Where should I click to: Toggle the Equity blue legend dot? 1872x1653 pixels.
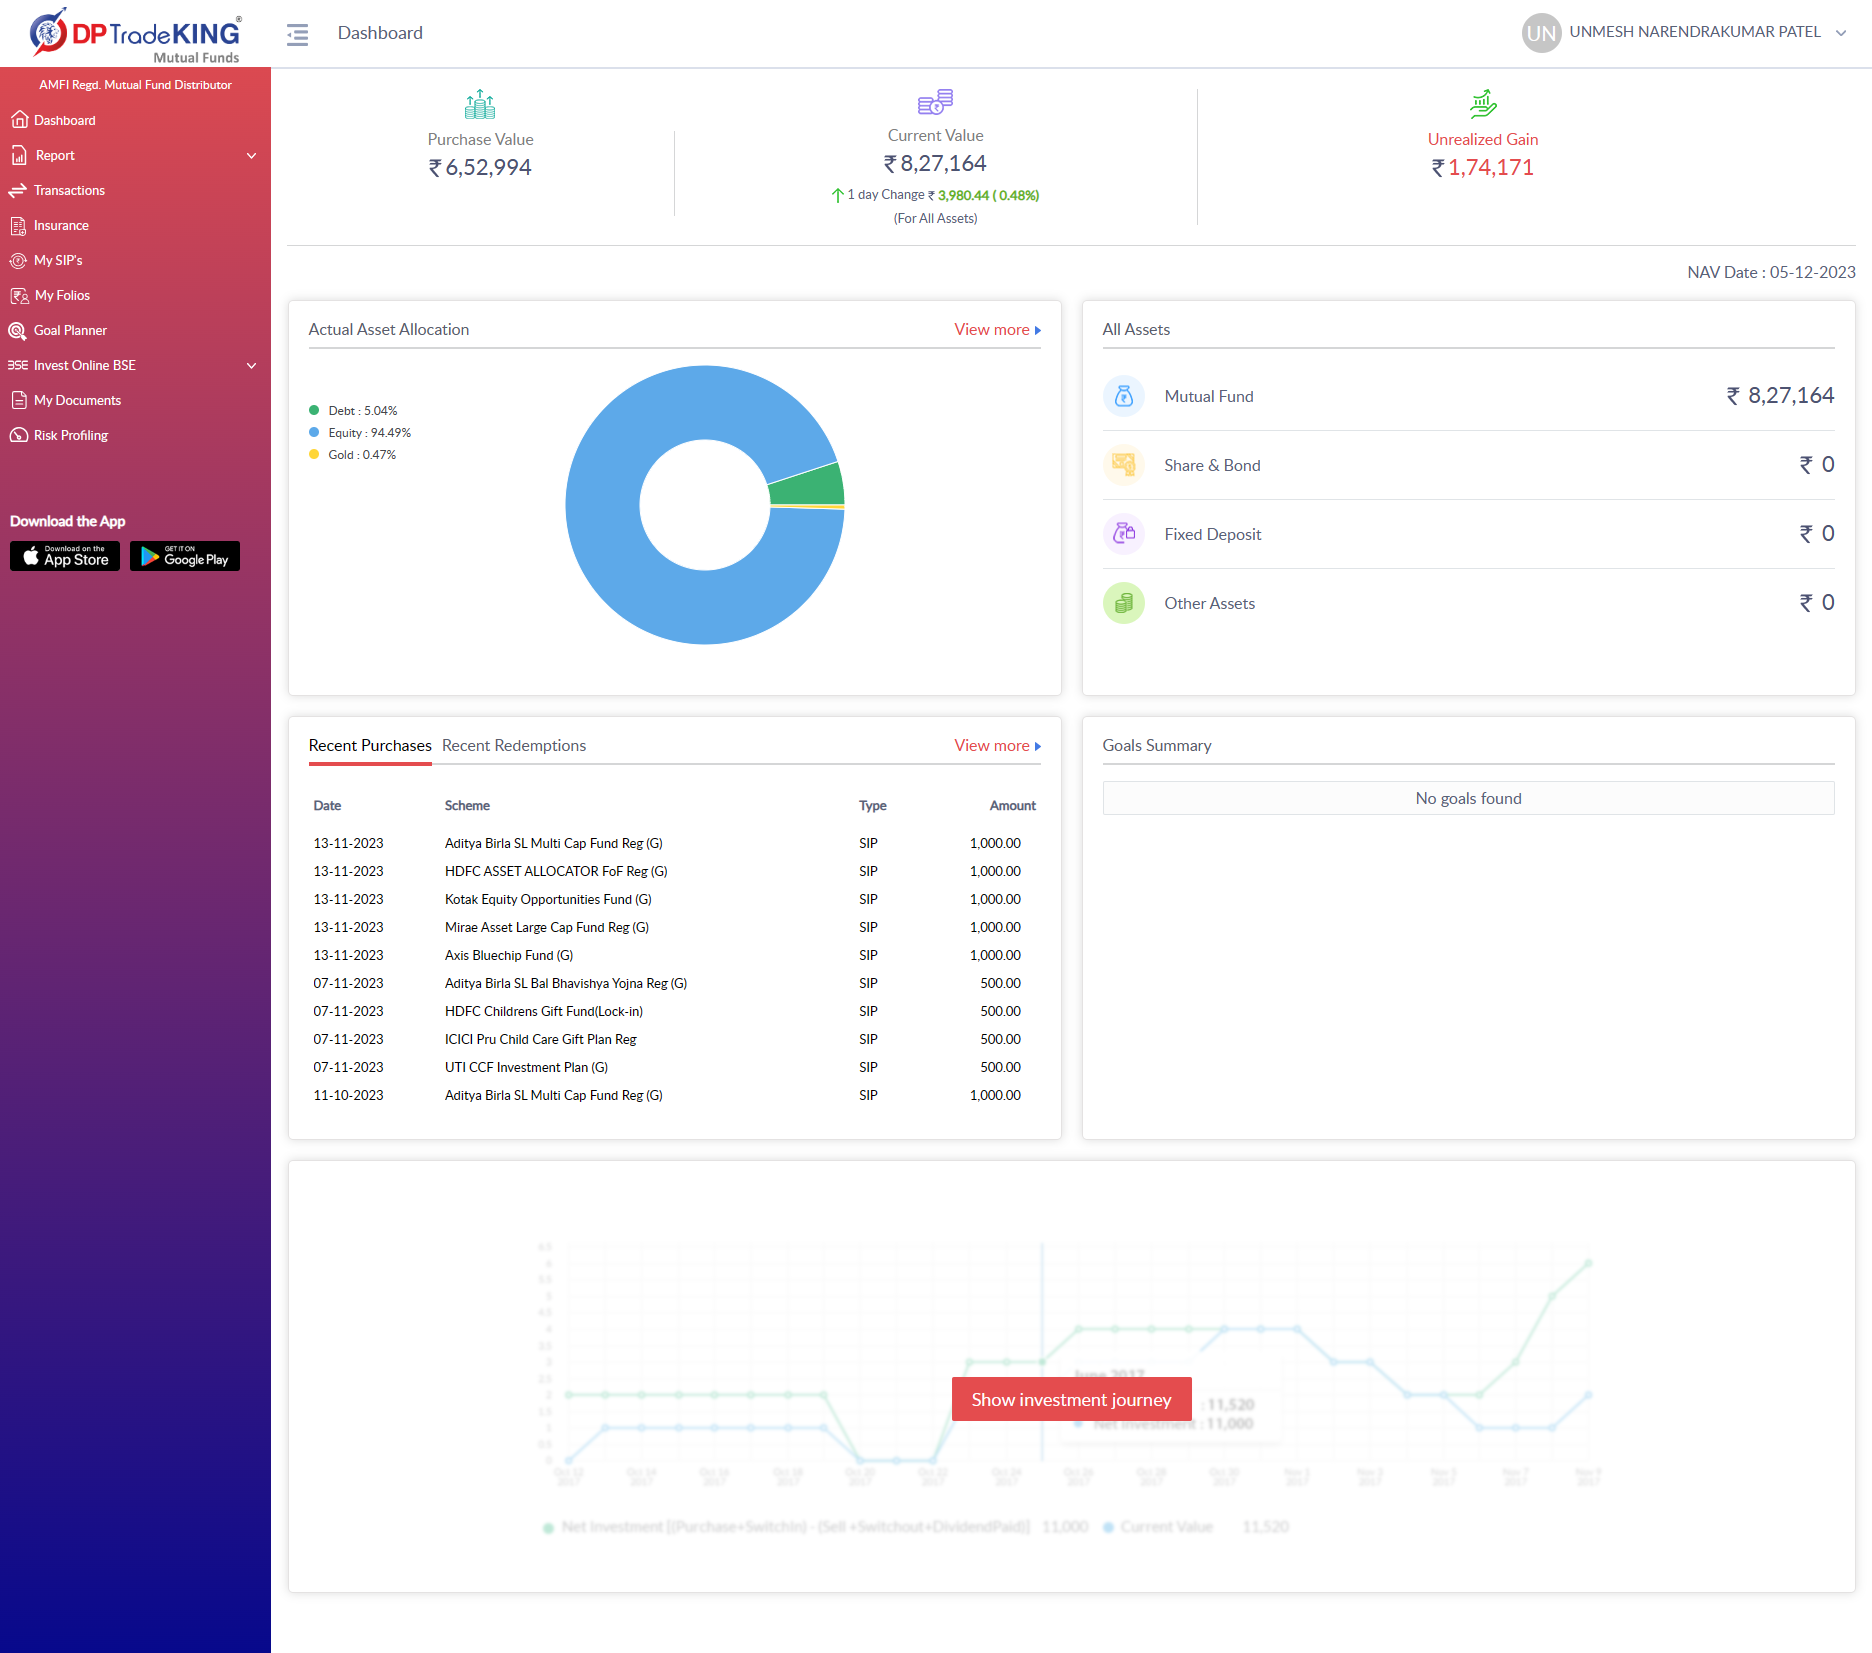(x=314, y=432)
